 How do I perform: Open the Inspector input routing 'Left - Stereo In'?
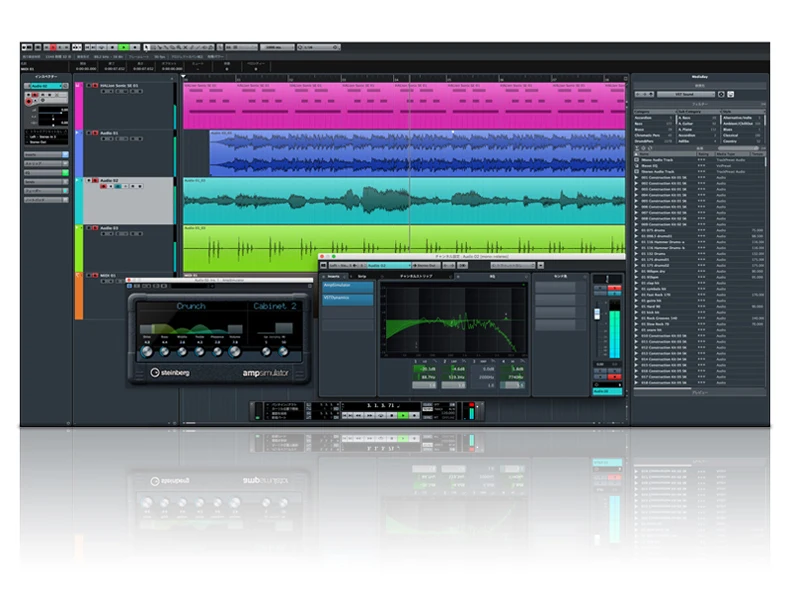(x=45, y=137)
